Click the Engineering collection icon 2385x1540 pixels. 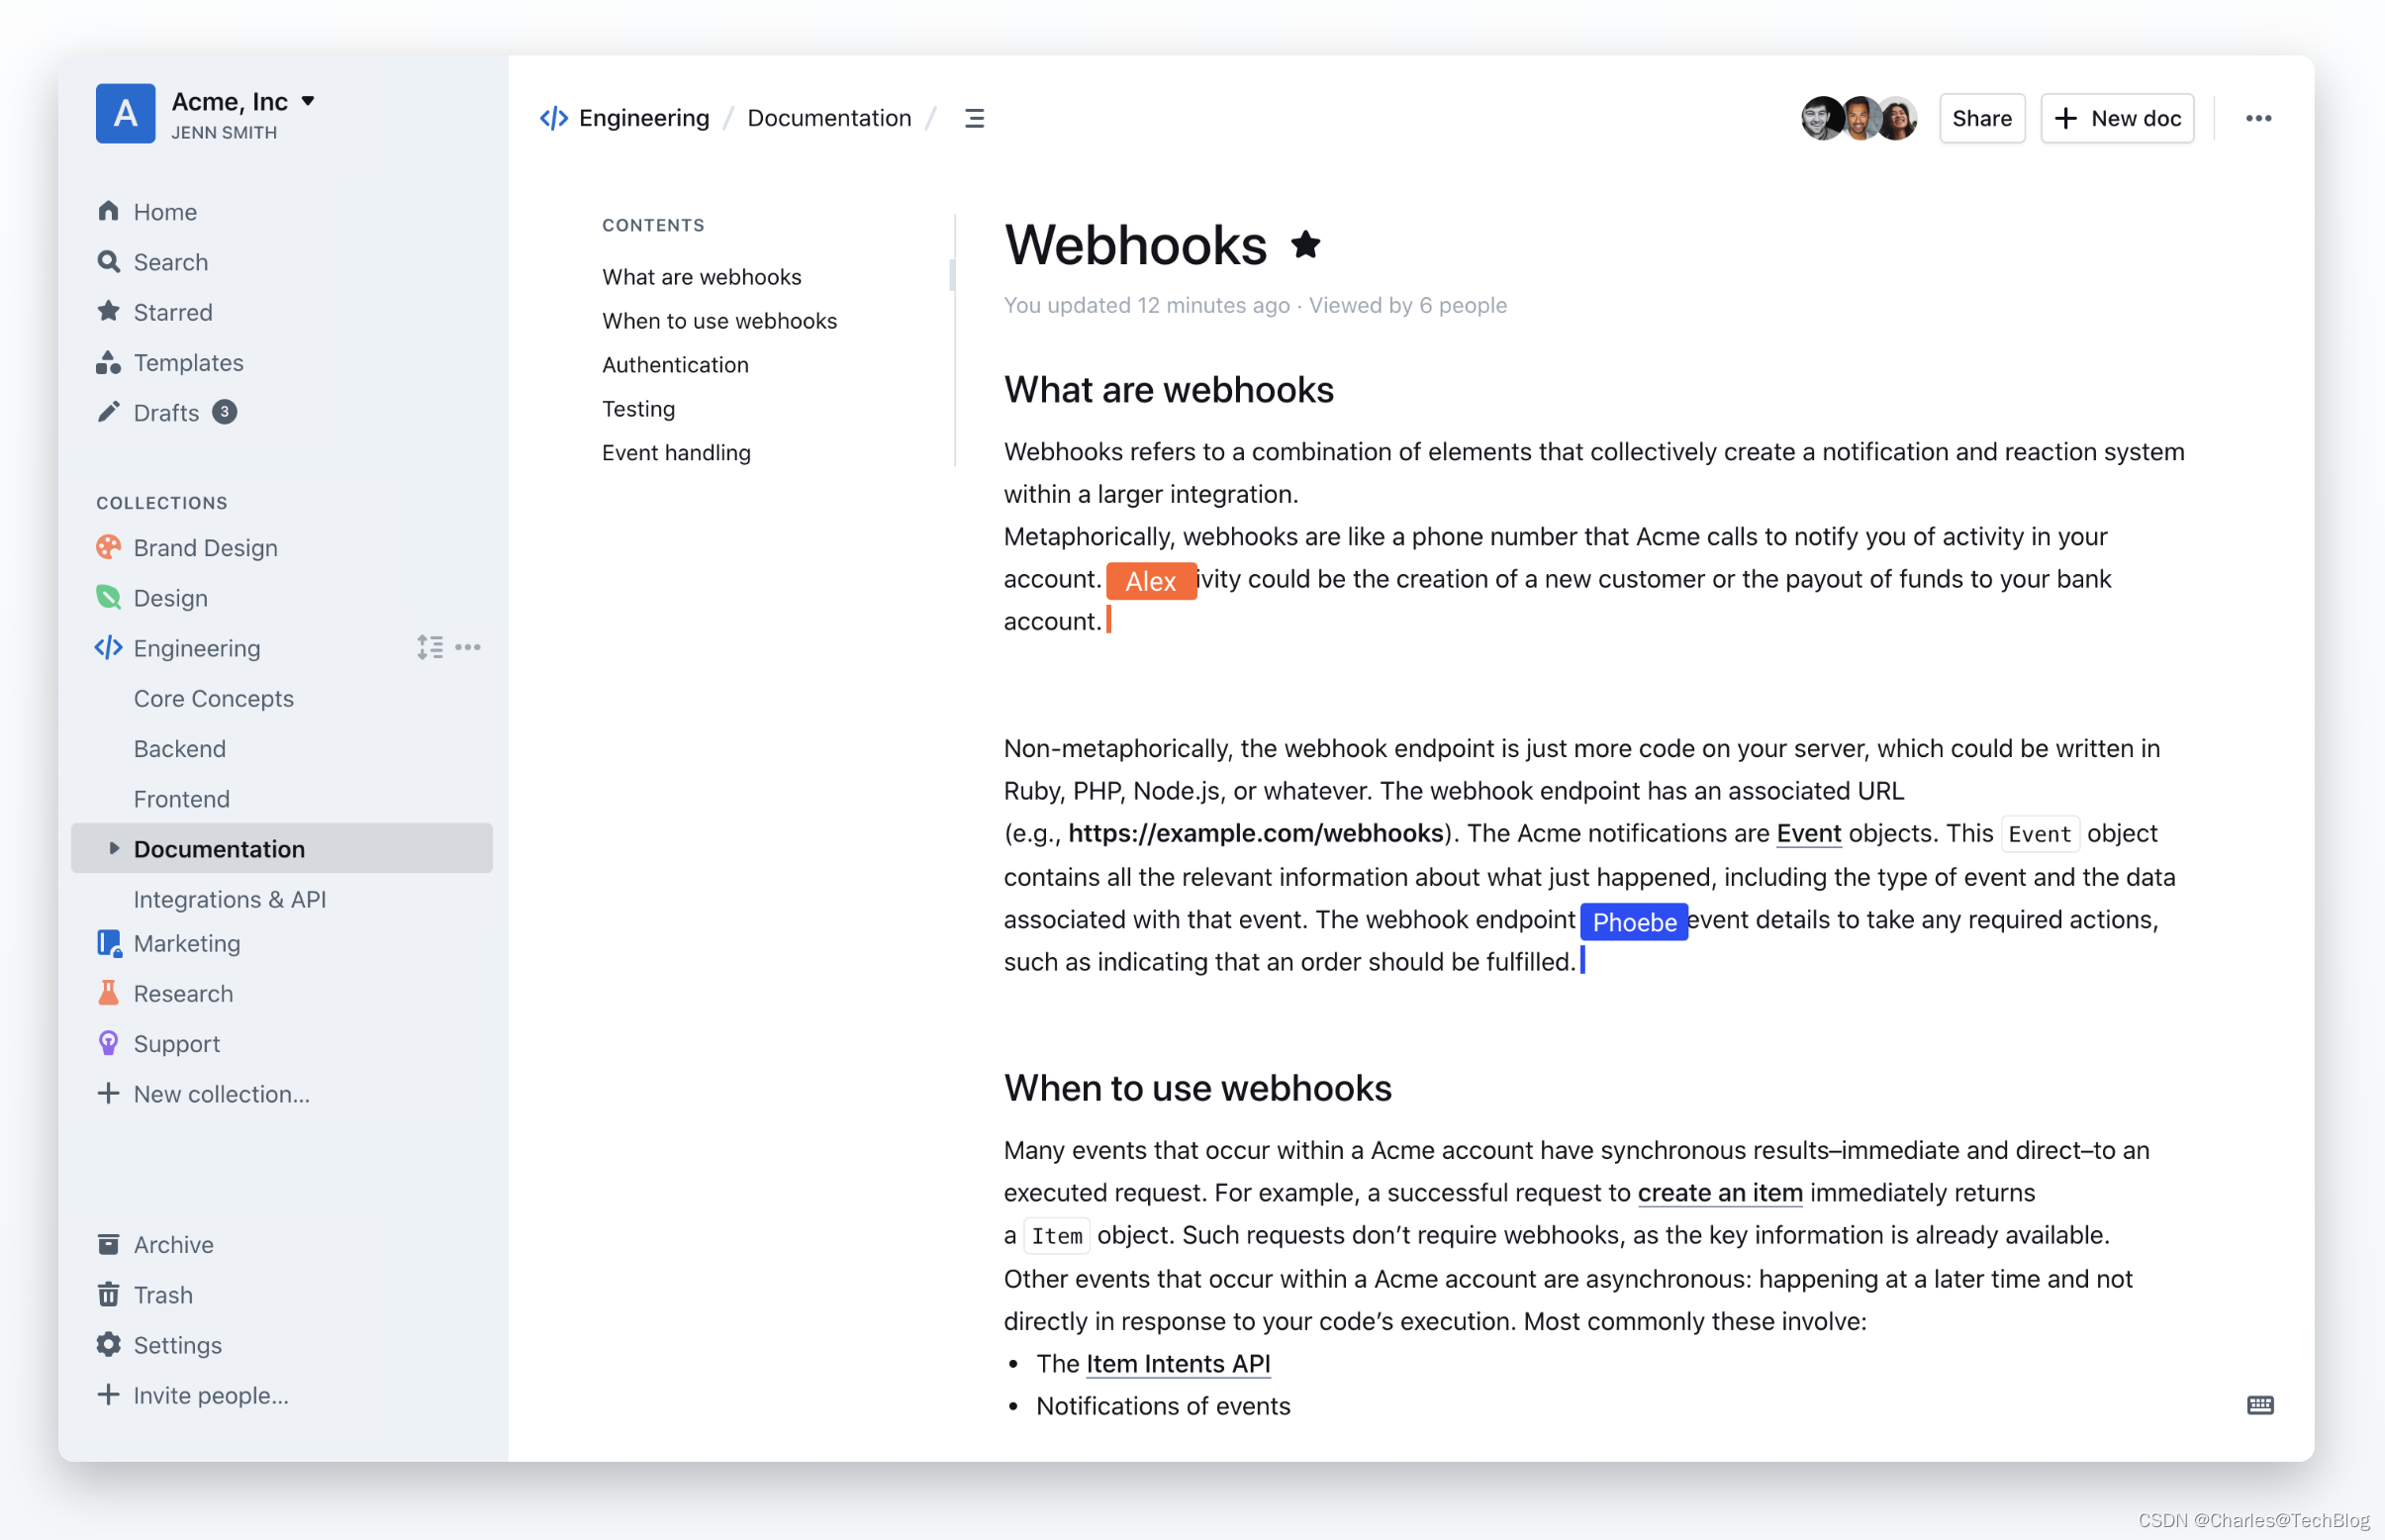click(108, 646)
